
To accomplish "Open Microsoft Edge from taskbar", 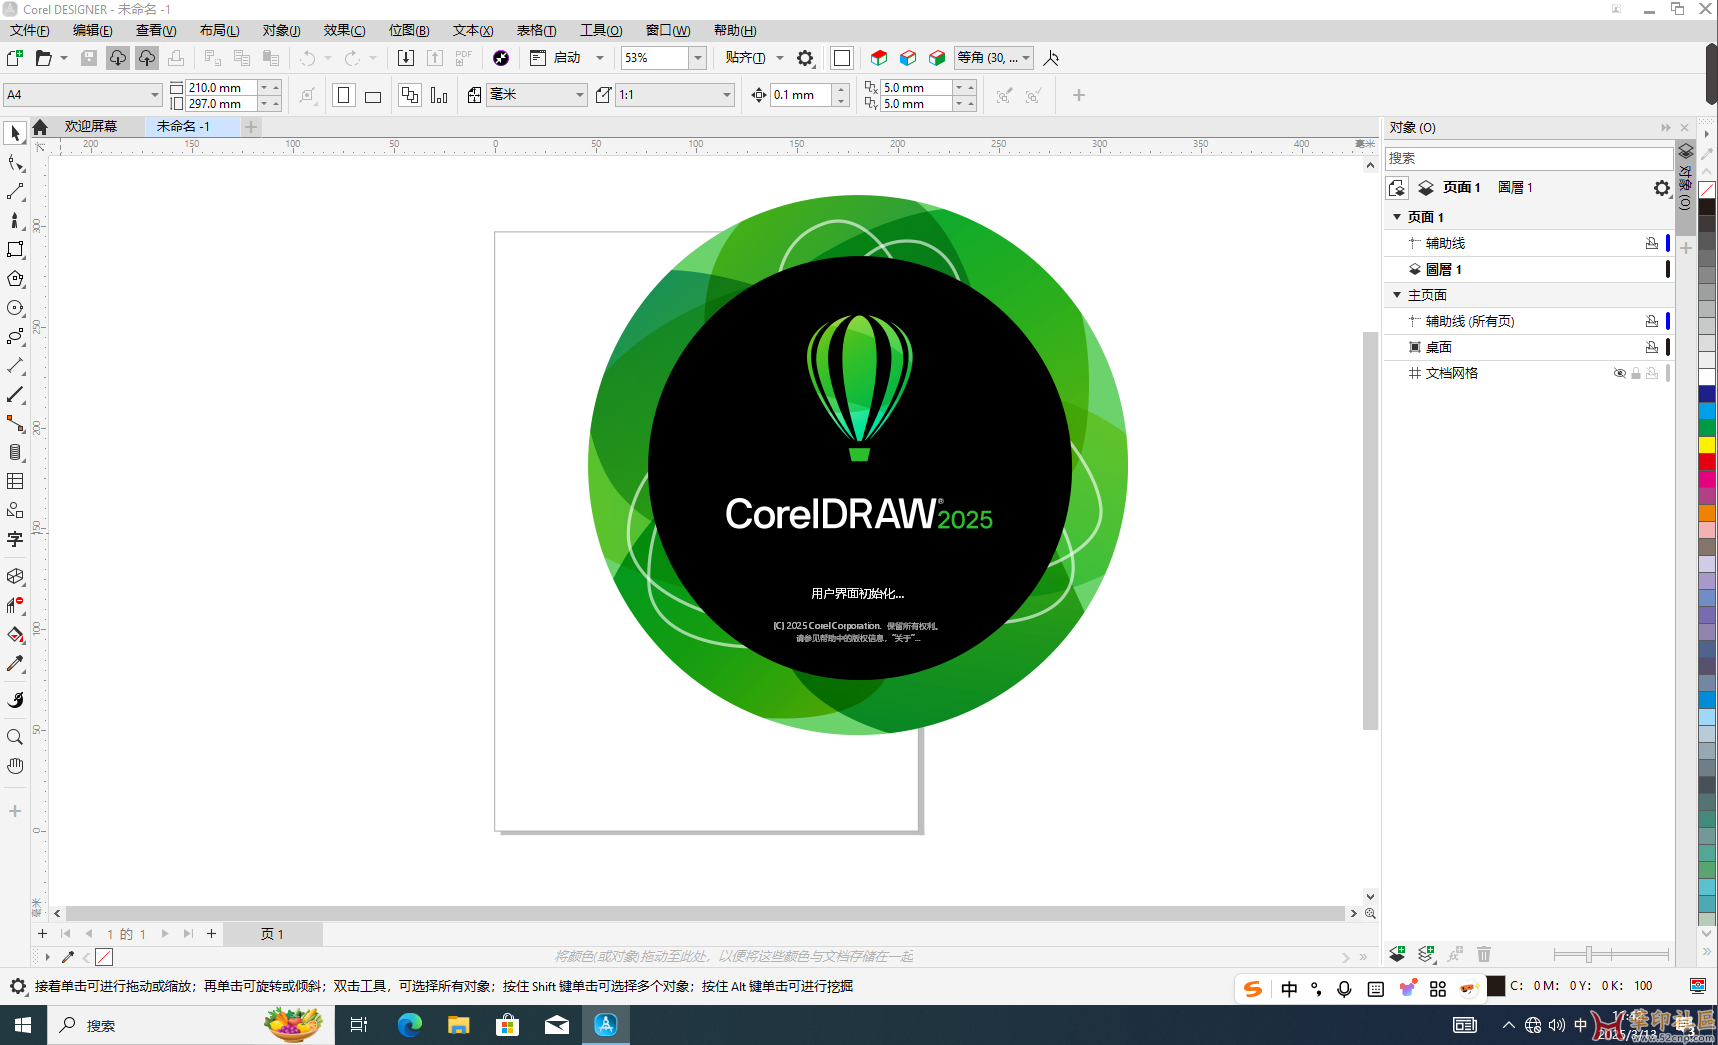I will (410, 1025).
